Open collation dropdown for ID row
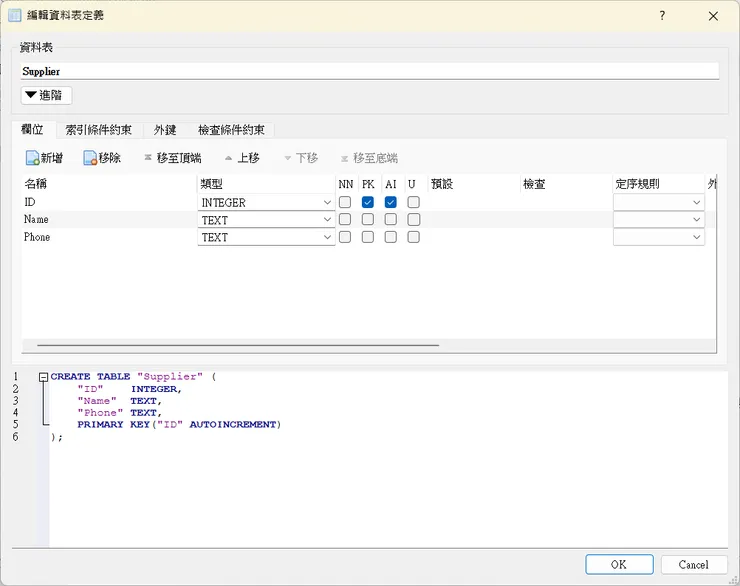740x586 pixels. pos(659,202)
